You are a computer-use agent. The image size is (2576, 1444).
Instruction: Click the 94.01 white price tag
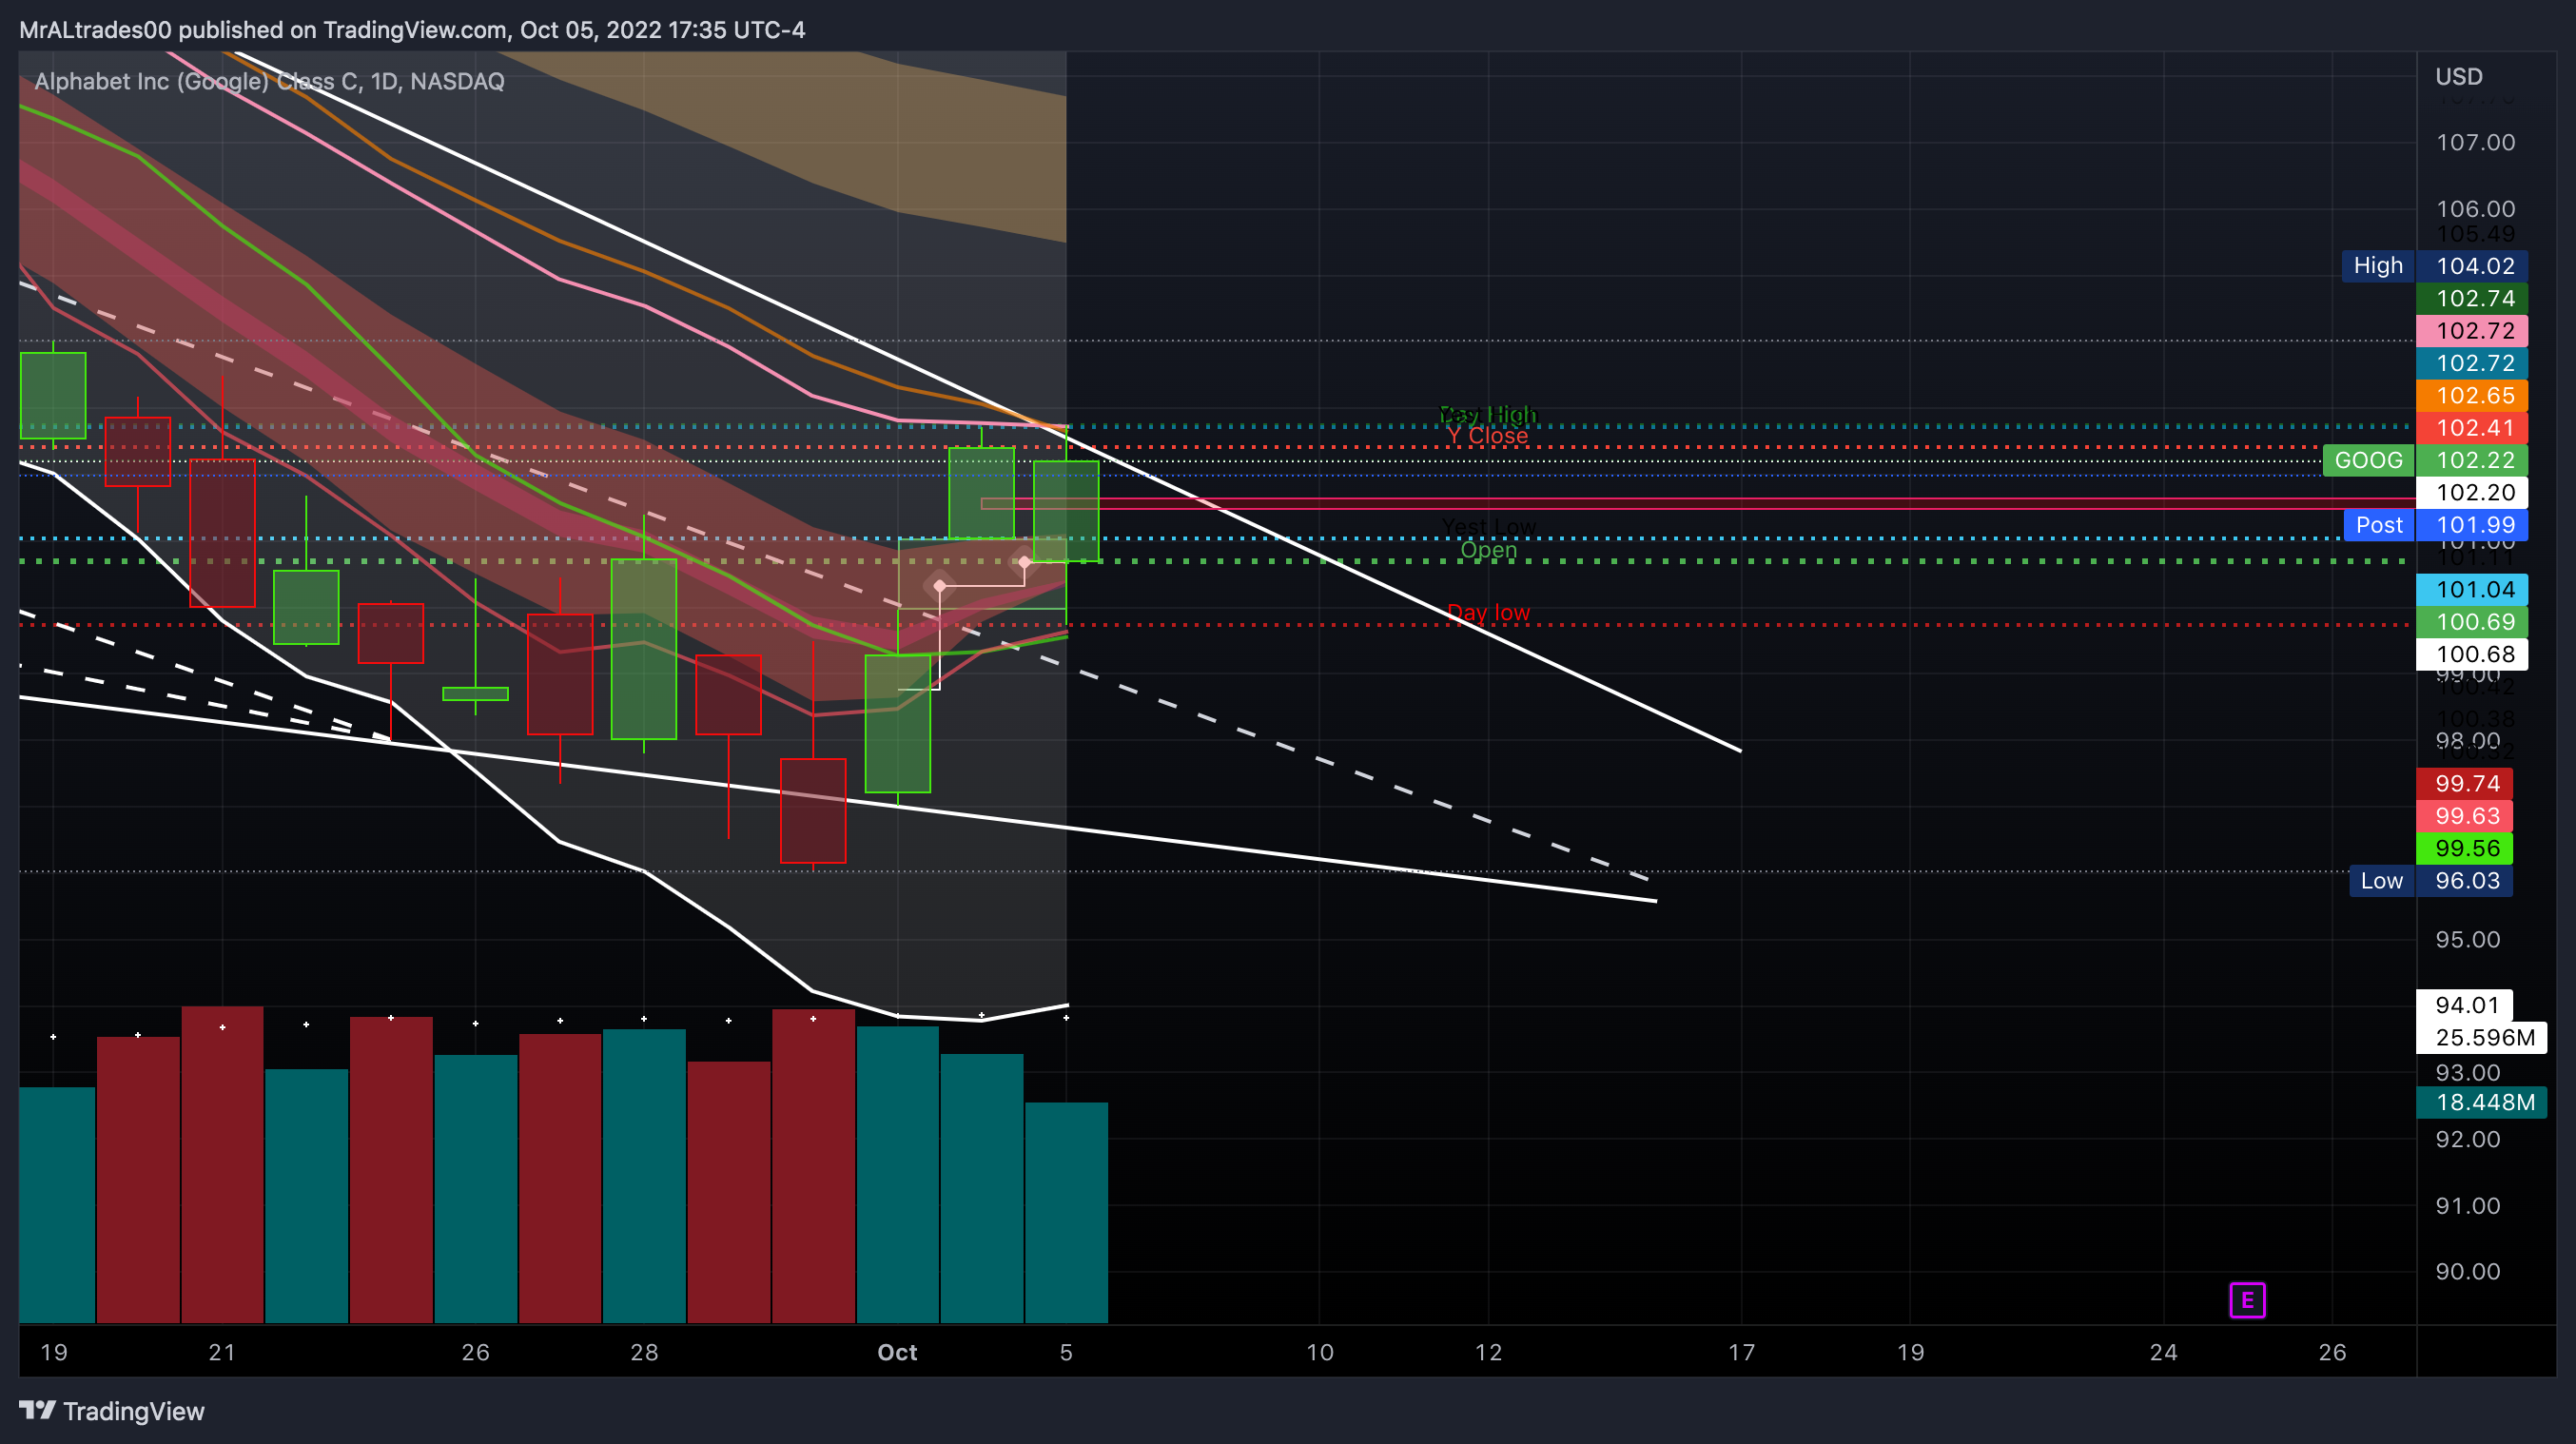2464,1005
